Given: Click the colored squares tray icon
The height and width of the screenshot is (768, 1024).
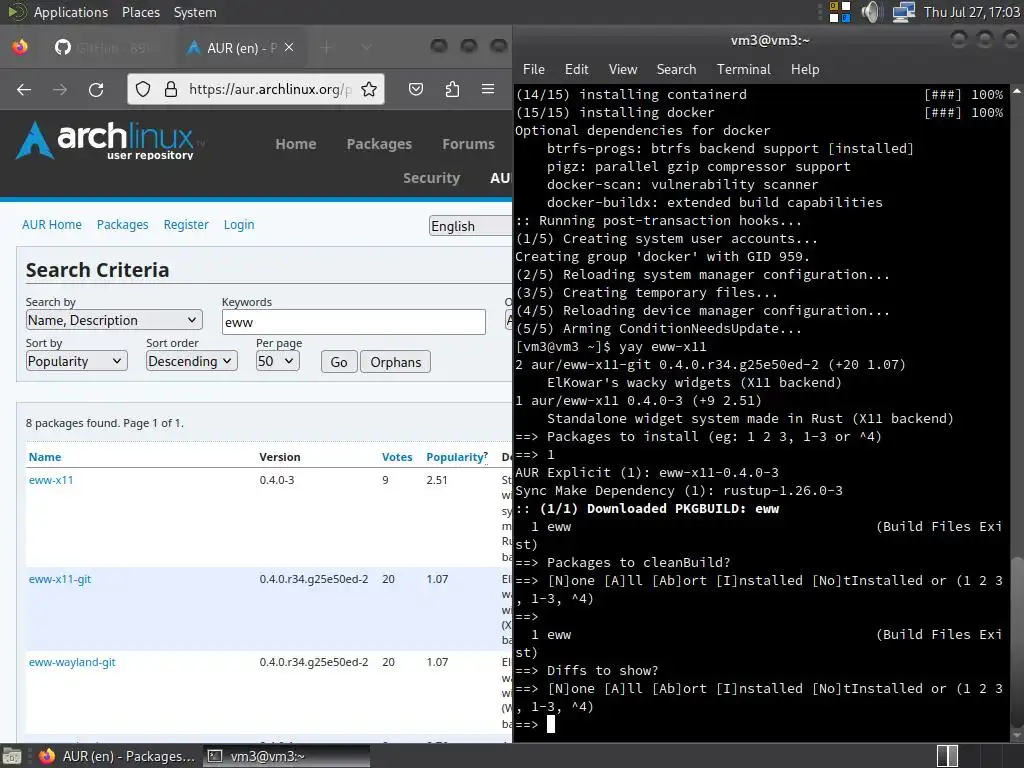Looking at the screenshot, I should click(840, 12).
